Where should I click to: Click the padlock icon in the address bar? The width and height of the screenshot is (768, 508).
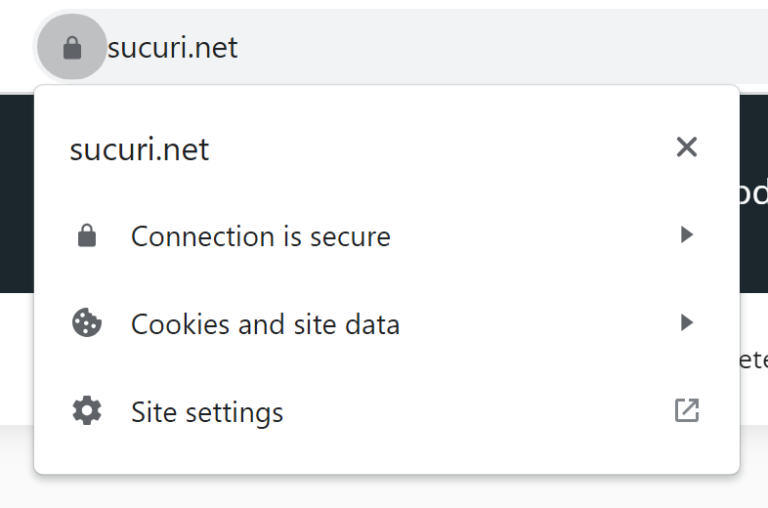71,47
